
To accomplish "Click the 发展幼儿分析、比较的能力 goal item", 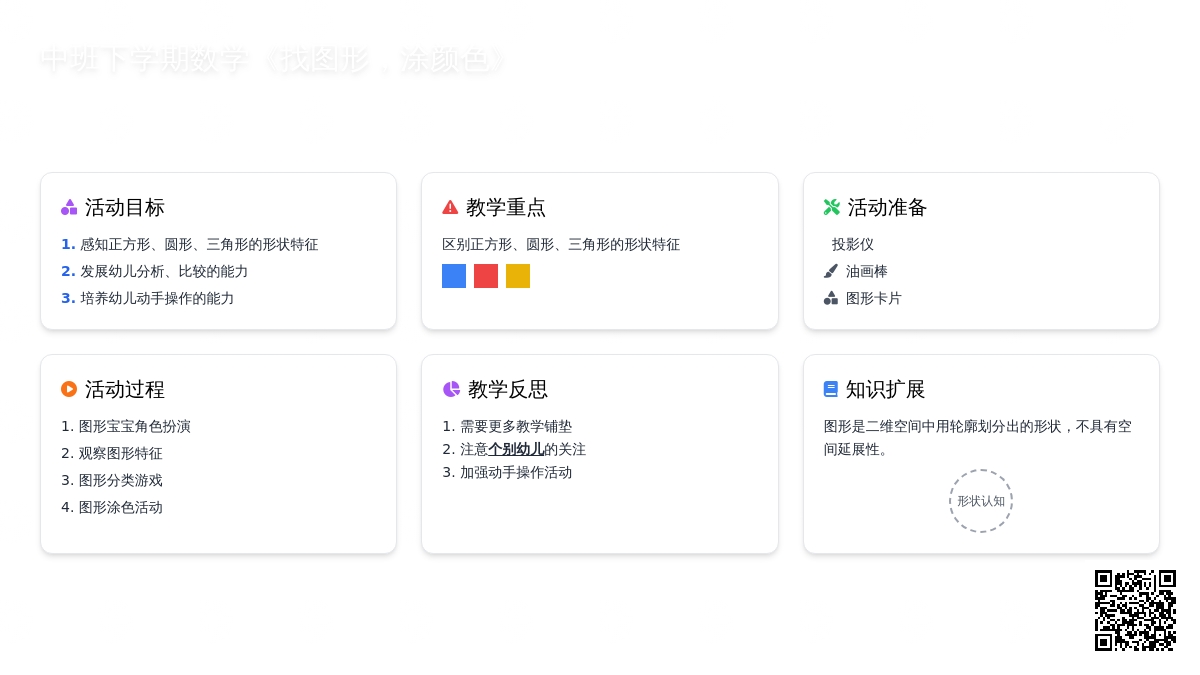I will pyautogui.click(x=164, y=271).
